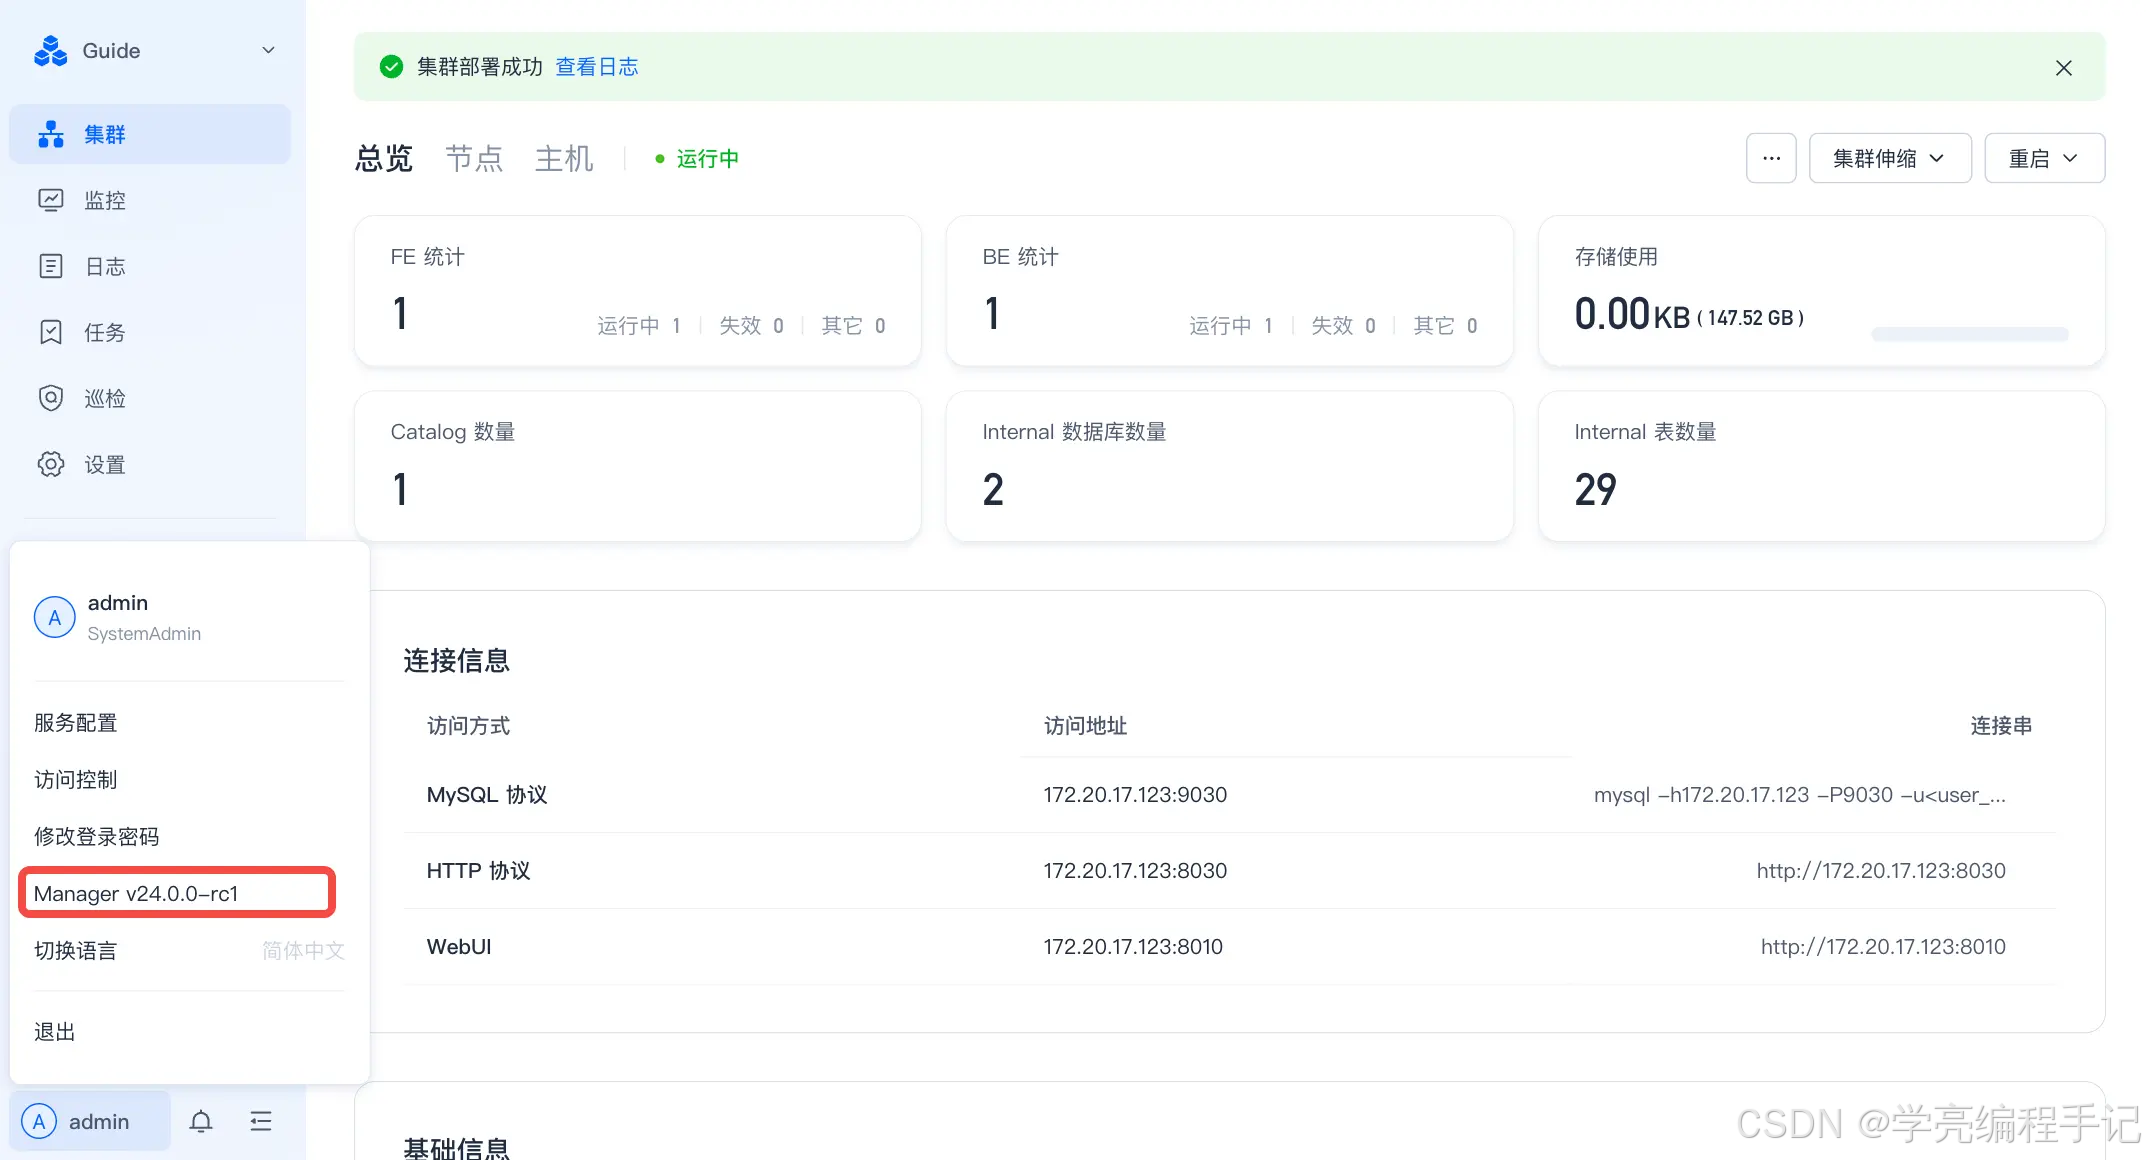
Task: Open the 查看日志 link
Action: (x=597, y=67)
